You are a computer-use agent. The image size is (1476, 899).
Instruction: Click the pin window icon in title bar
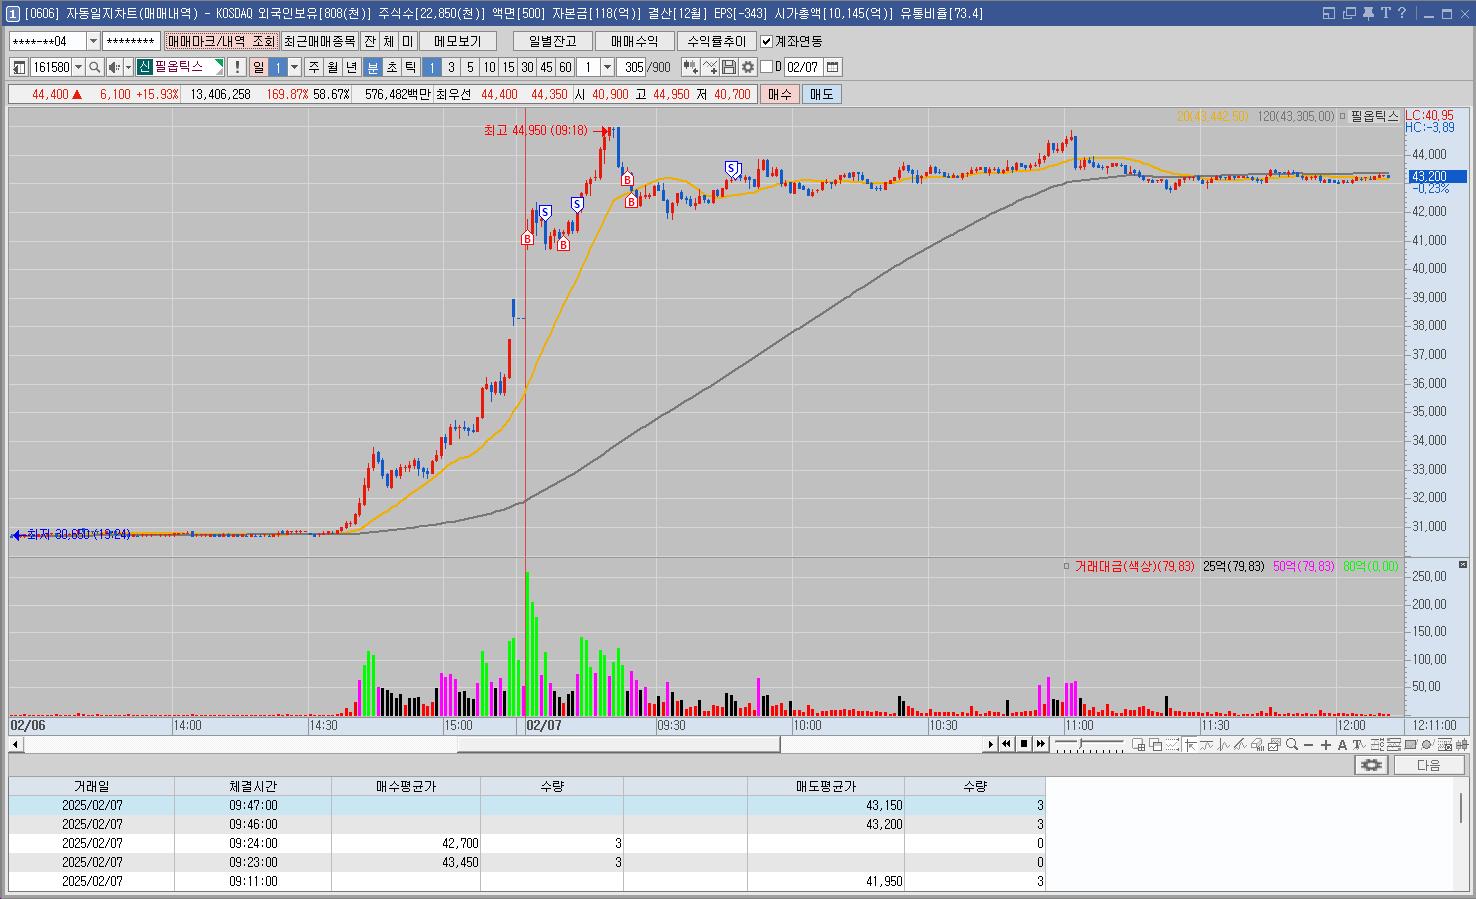1368,13
